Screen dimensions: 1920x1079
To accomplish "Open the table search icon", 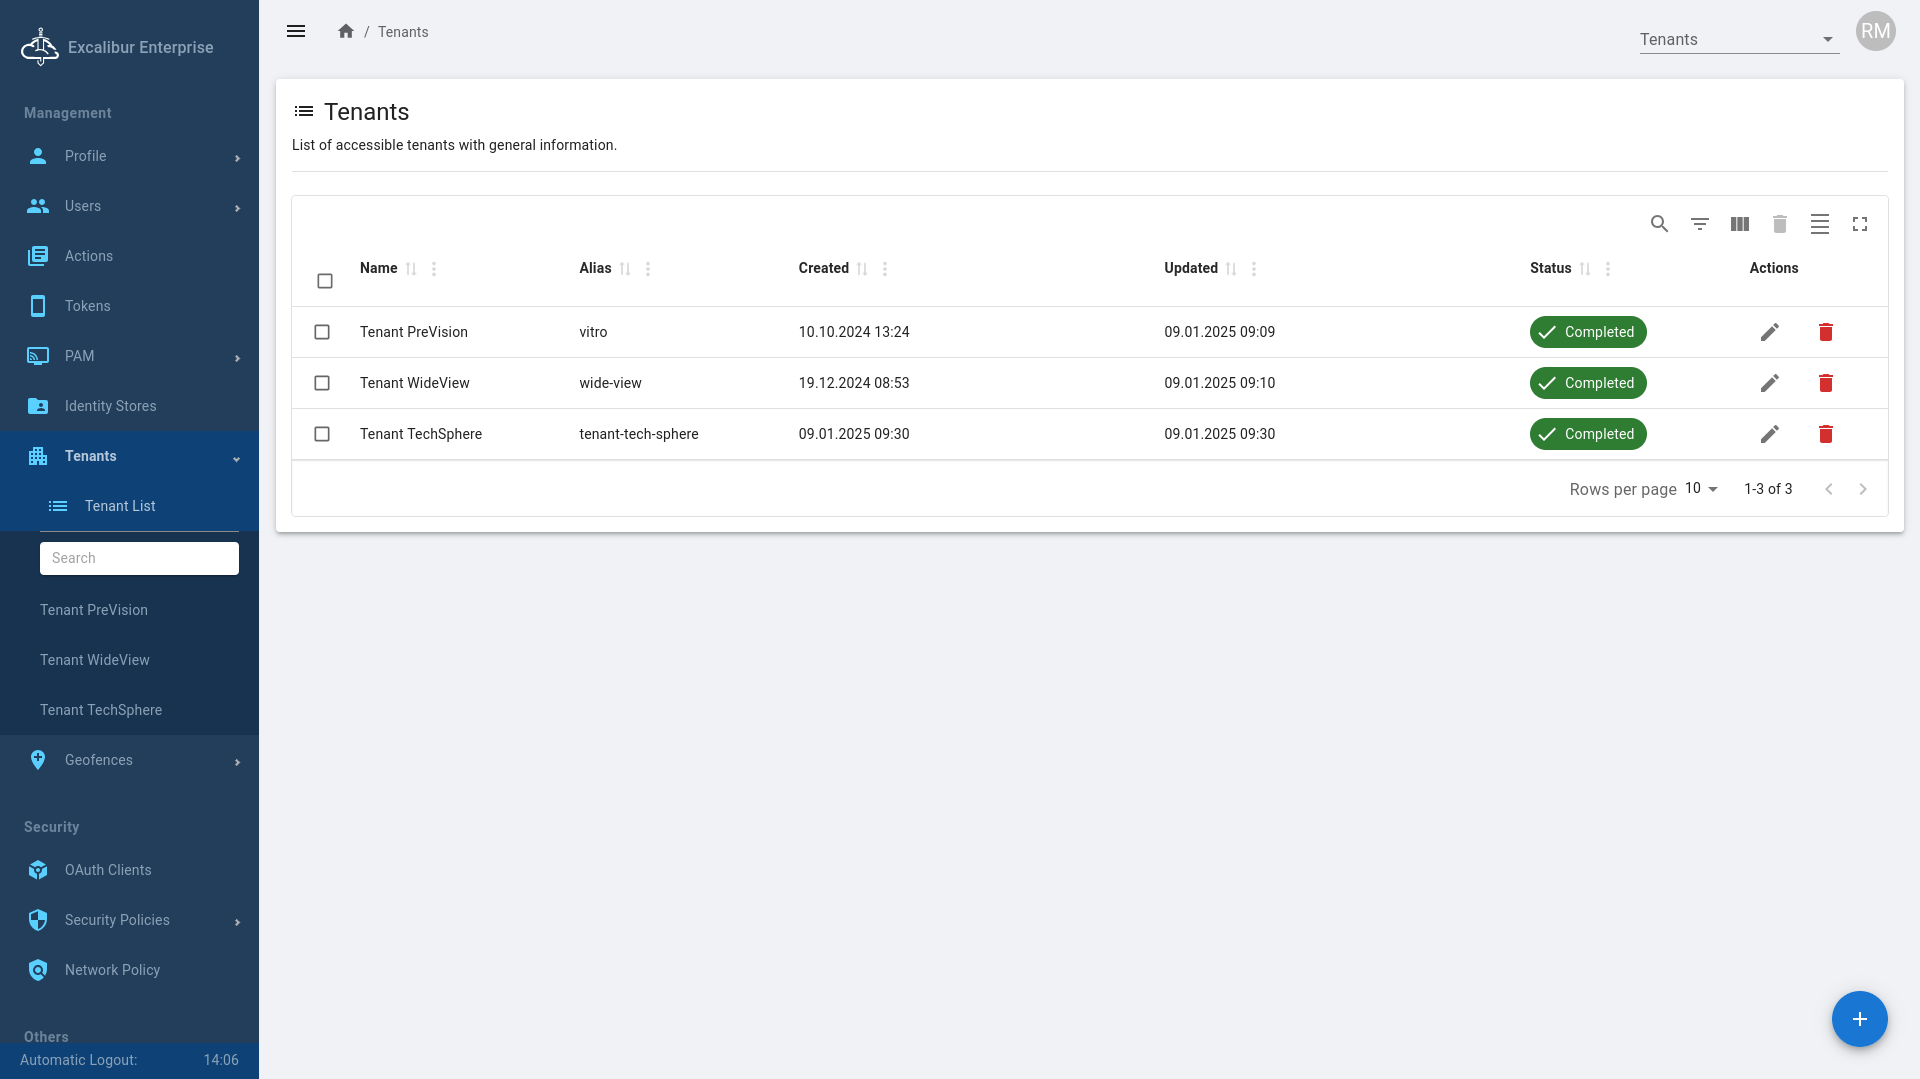I will click(1659, 224).
